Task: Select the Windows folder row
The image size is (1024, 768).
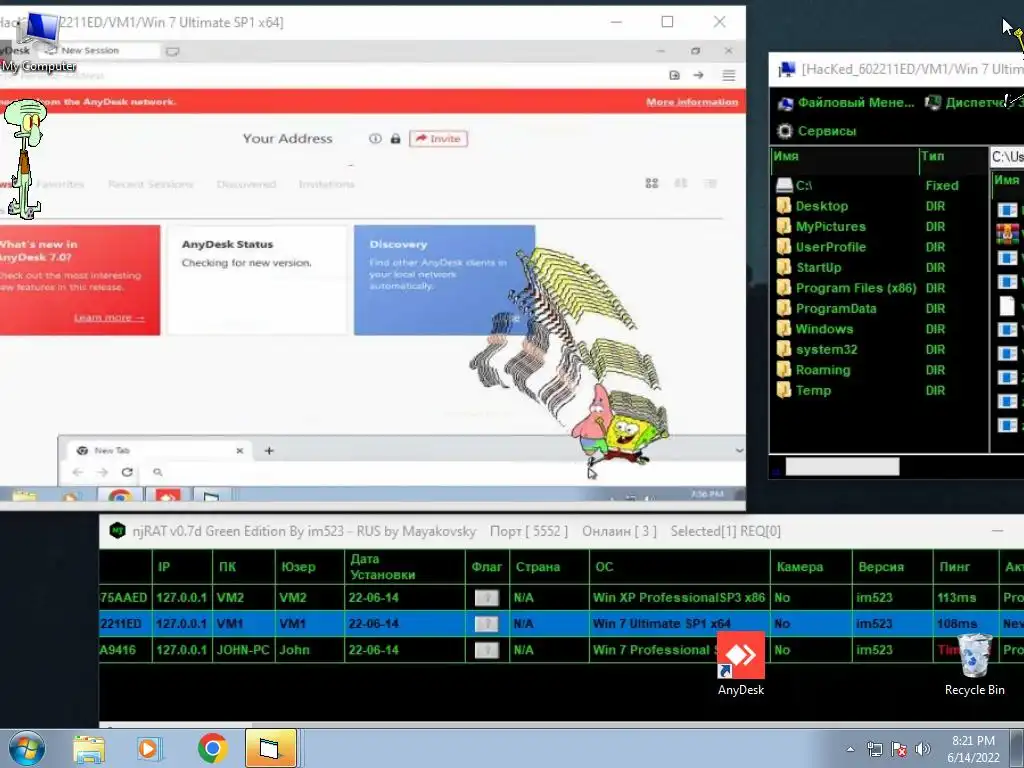Action: coord(879,329)
